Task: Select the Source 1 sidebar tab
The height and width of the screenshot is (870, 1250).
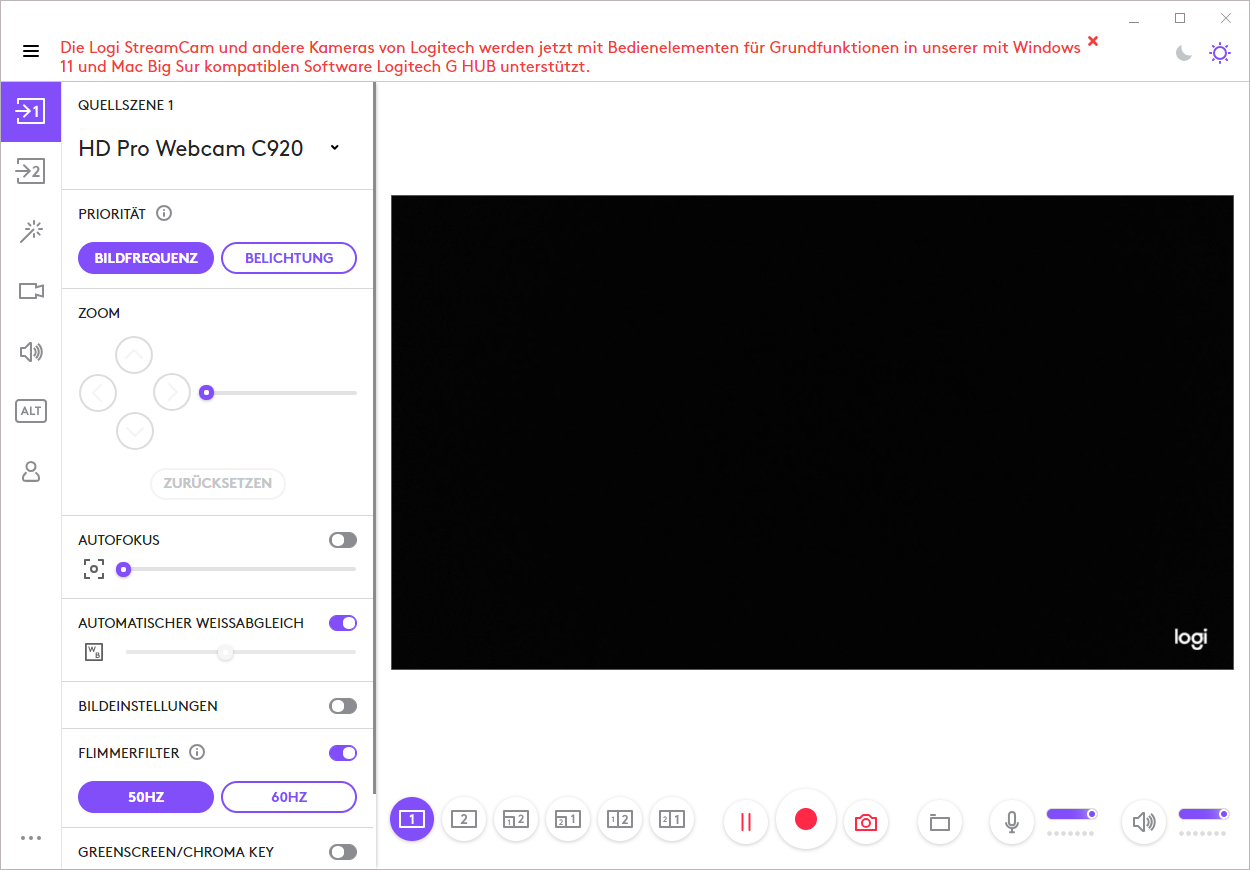Action: click(x=31, y=111)
